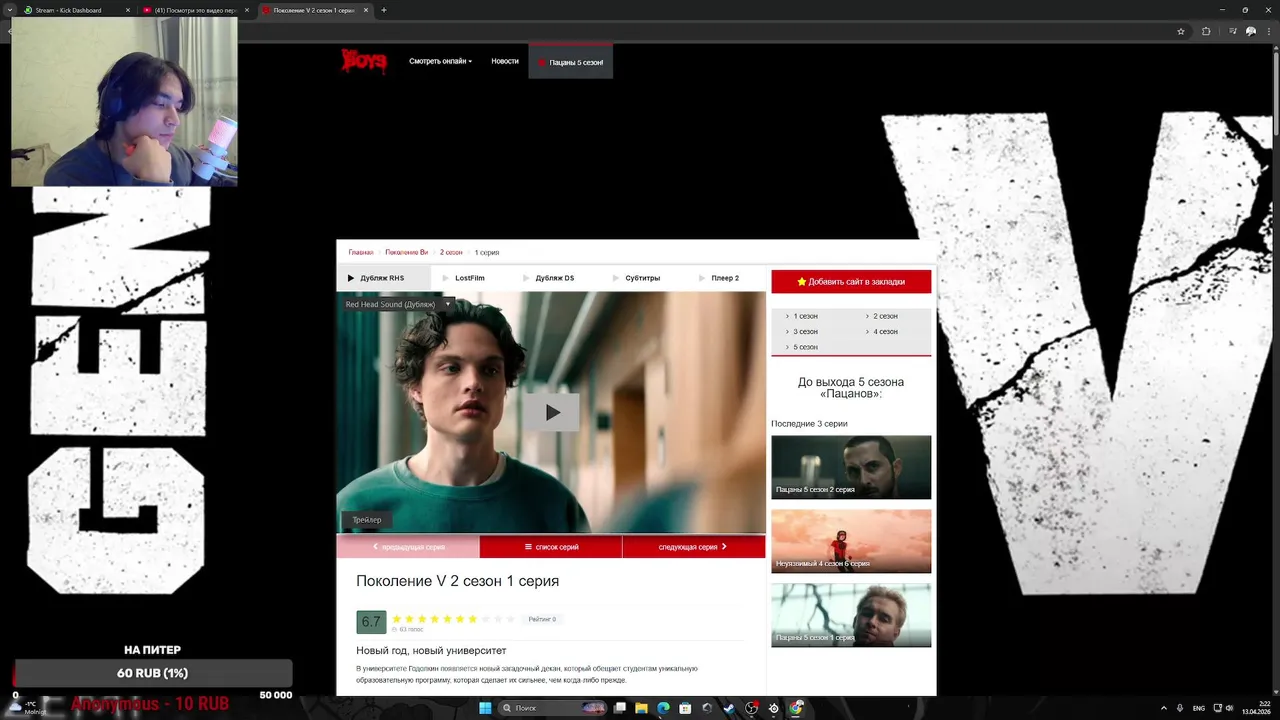Switch the ENG input language
This screenshot has width=1280, height=720.
[x=1199, y=708]
